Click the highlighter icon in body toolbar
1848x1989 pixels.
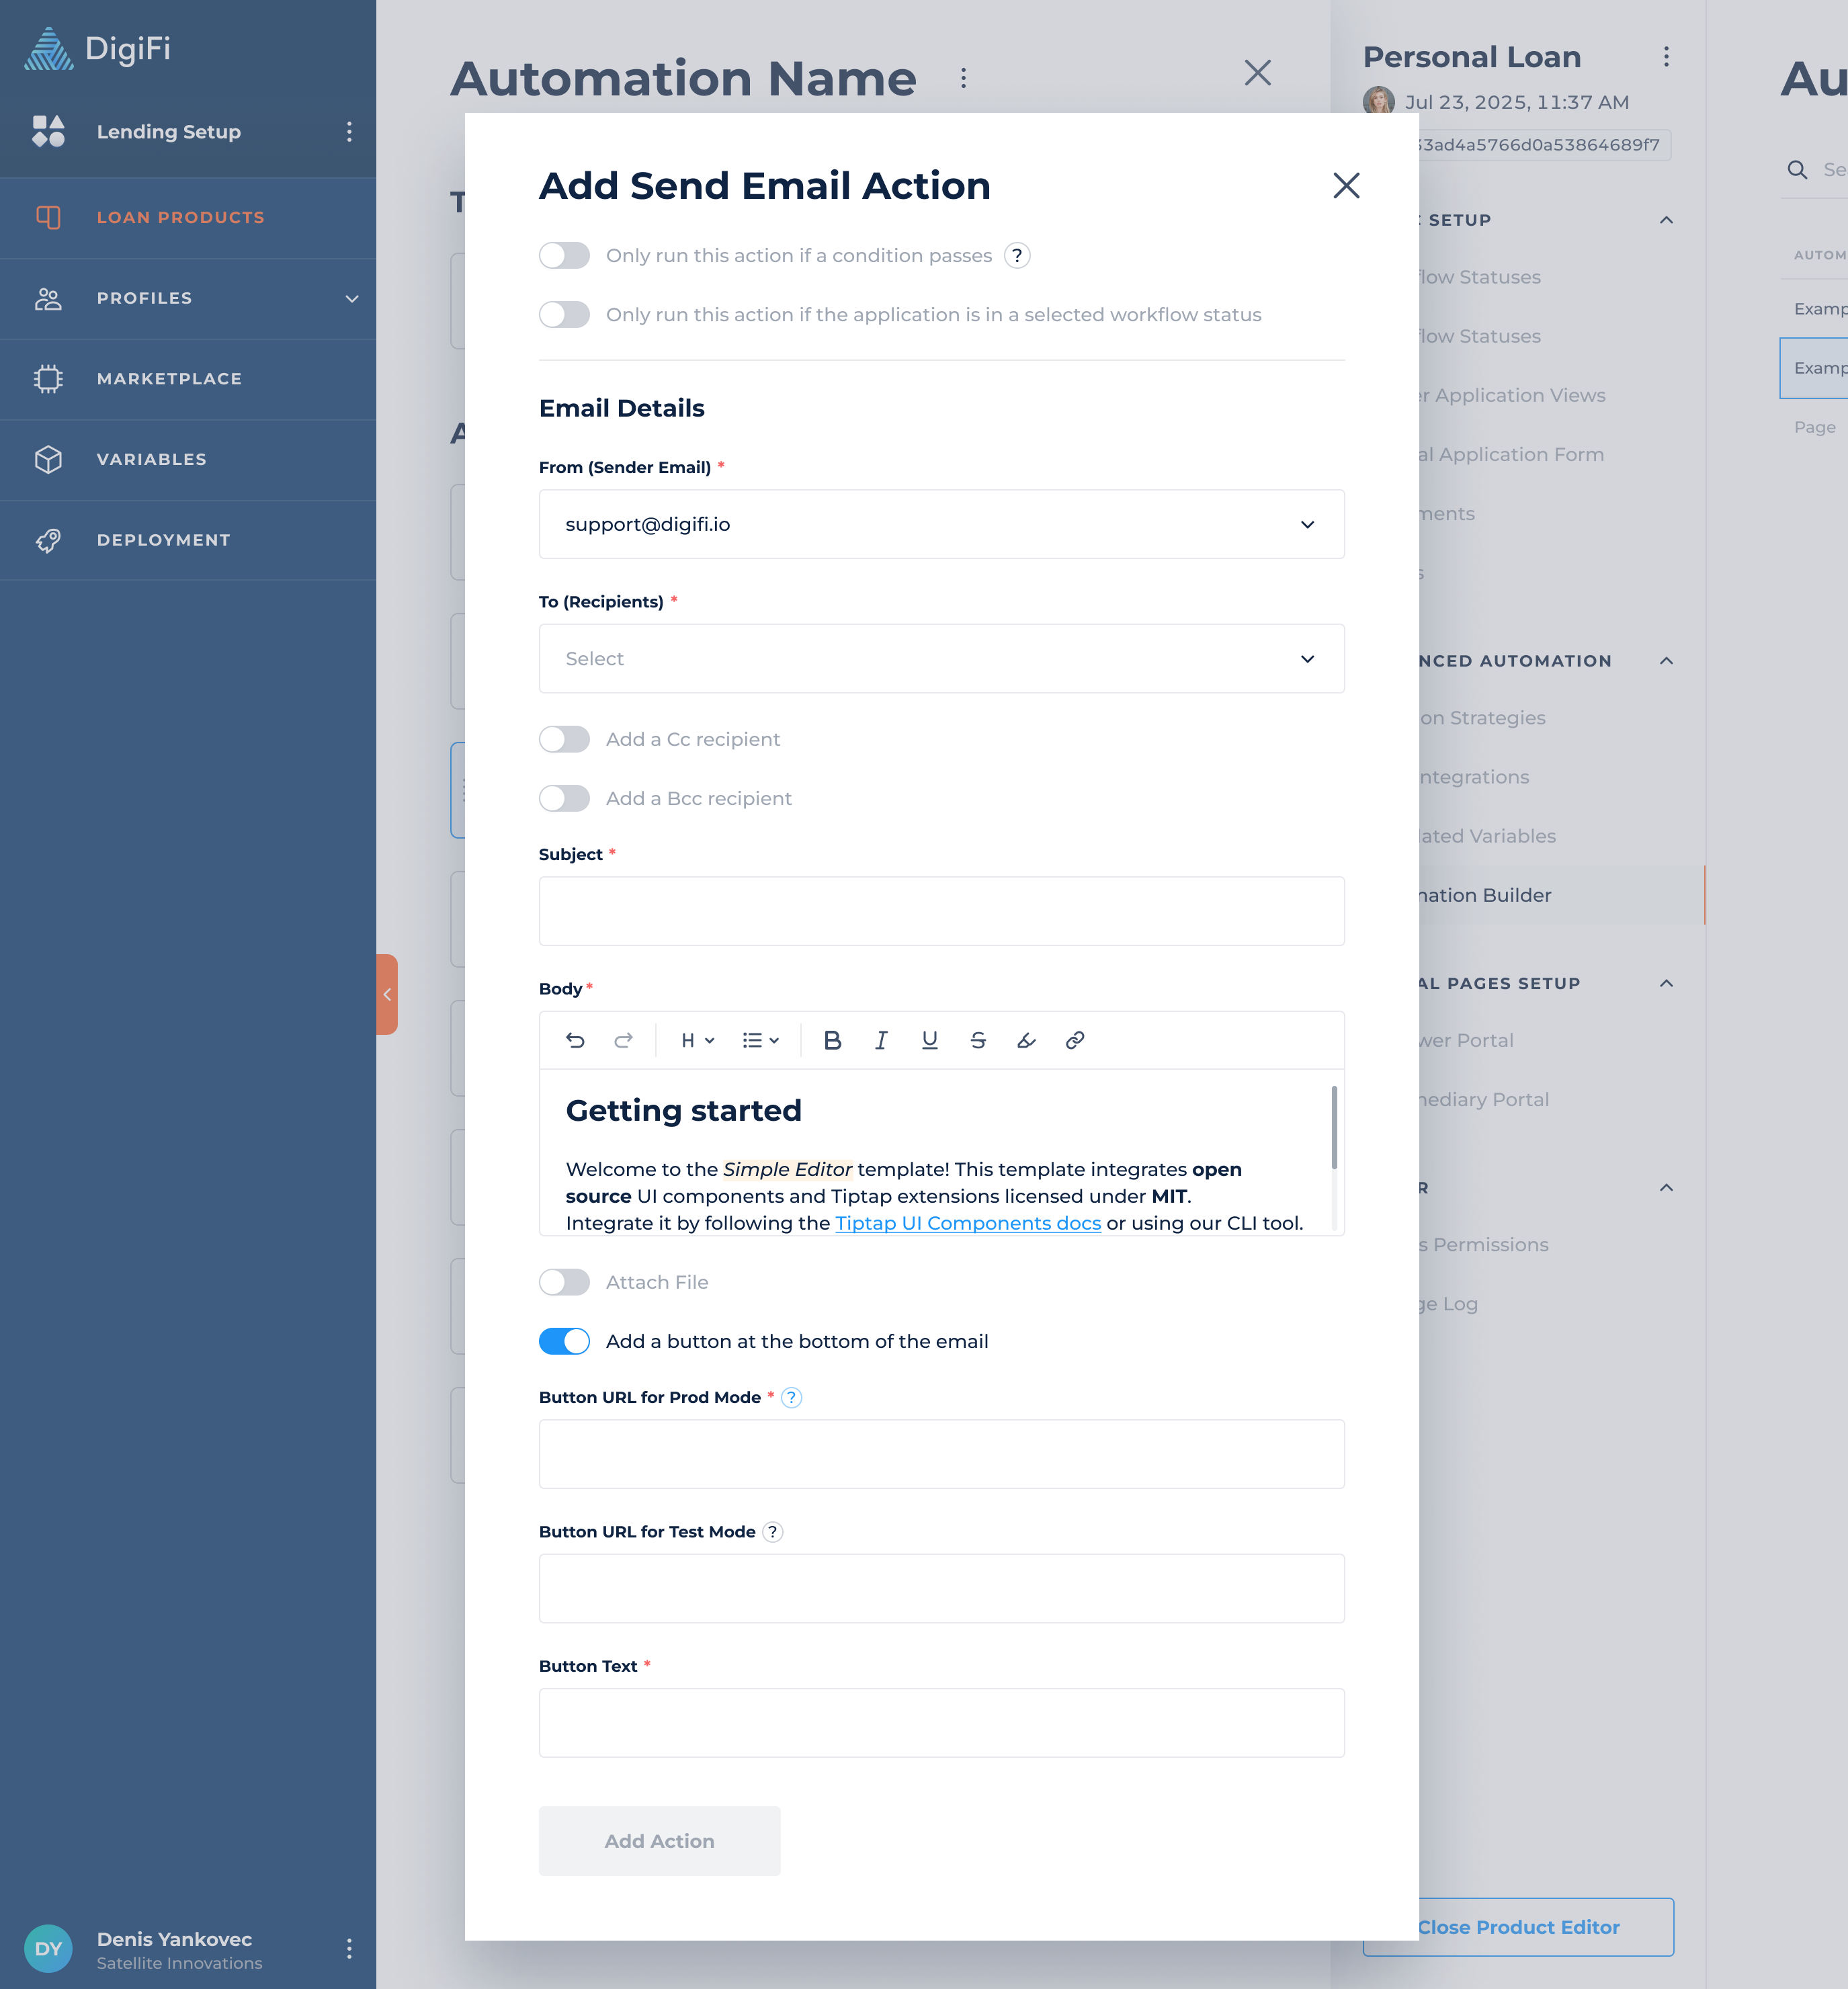[x=1026, y=1040]
